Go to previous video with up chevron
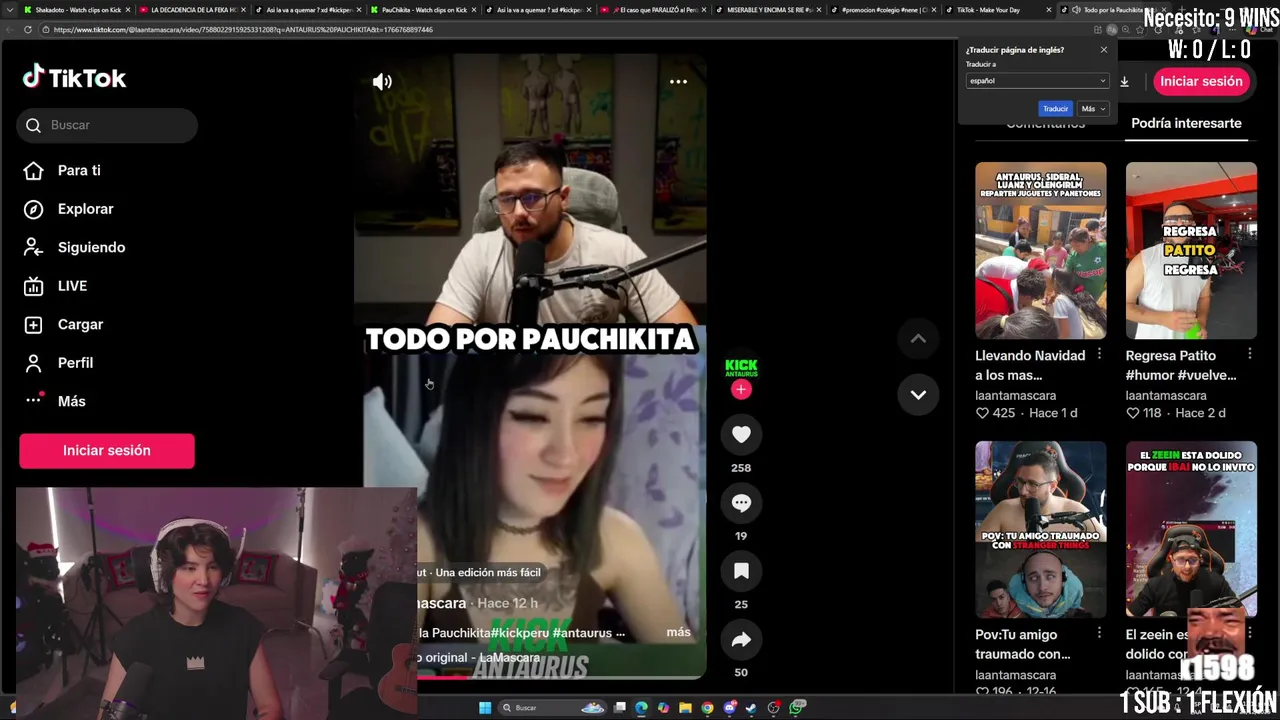This screenshot has width=1280, height=720. [x=918, y=339]
